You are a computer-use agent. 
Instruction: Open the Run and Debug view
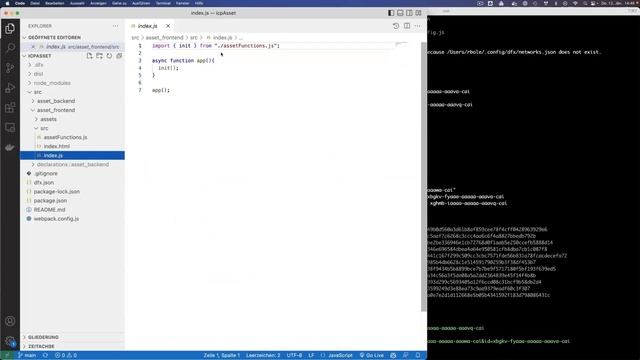(10, 88)
